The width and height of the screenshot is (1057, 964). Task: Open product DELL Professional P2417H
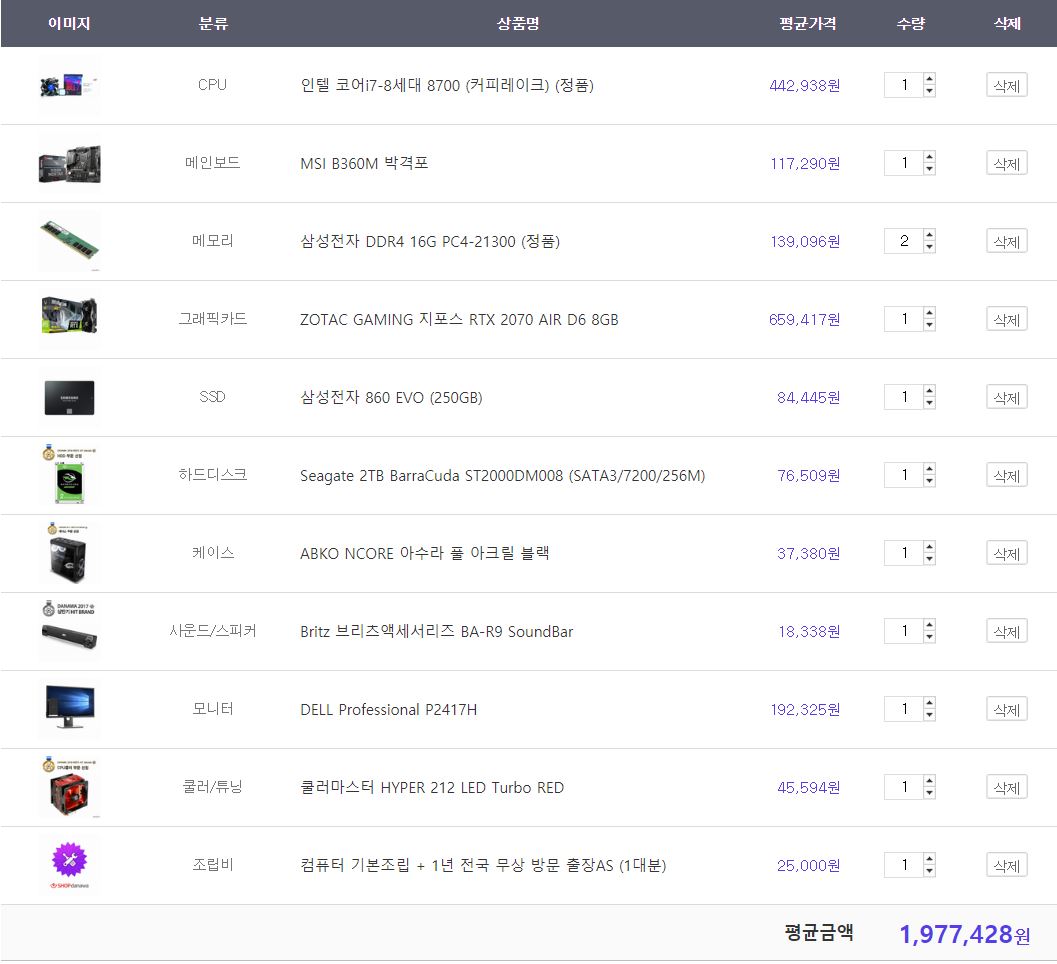[x=388, y=709]
